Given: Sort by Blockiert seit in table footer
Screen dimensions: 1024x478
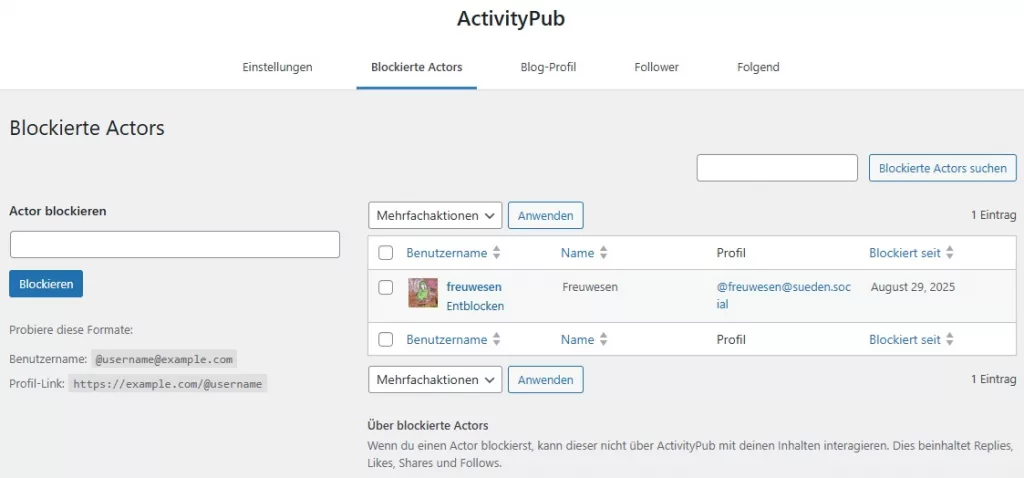Looking at the screenshot, I should [x=904, y=340].
